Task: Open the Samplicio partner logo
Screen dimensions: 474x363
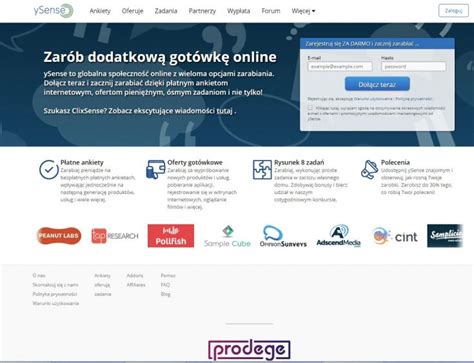Action: tap(445, 236)
